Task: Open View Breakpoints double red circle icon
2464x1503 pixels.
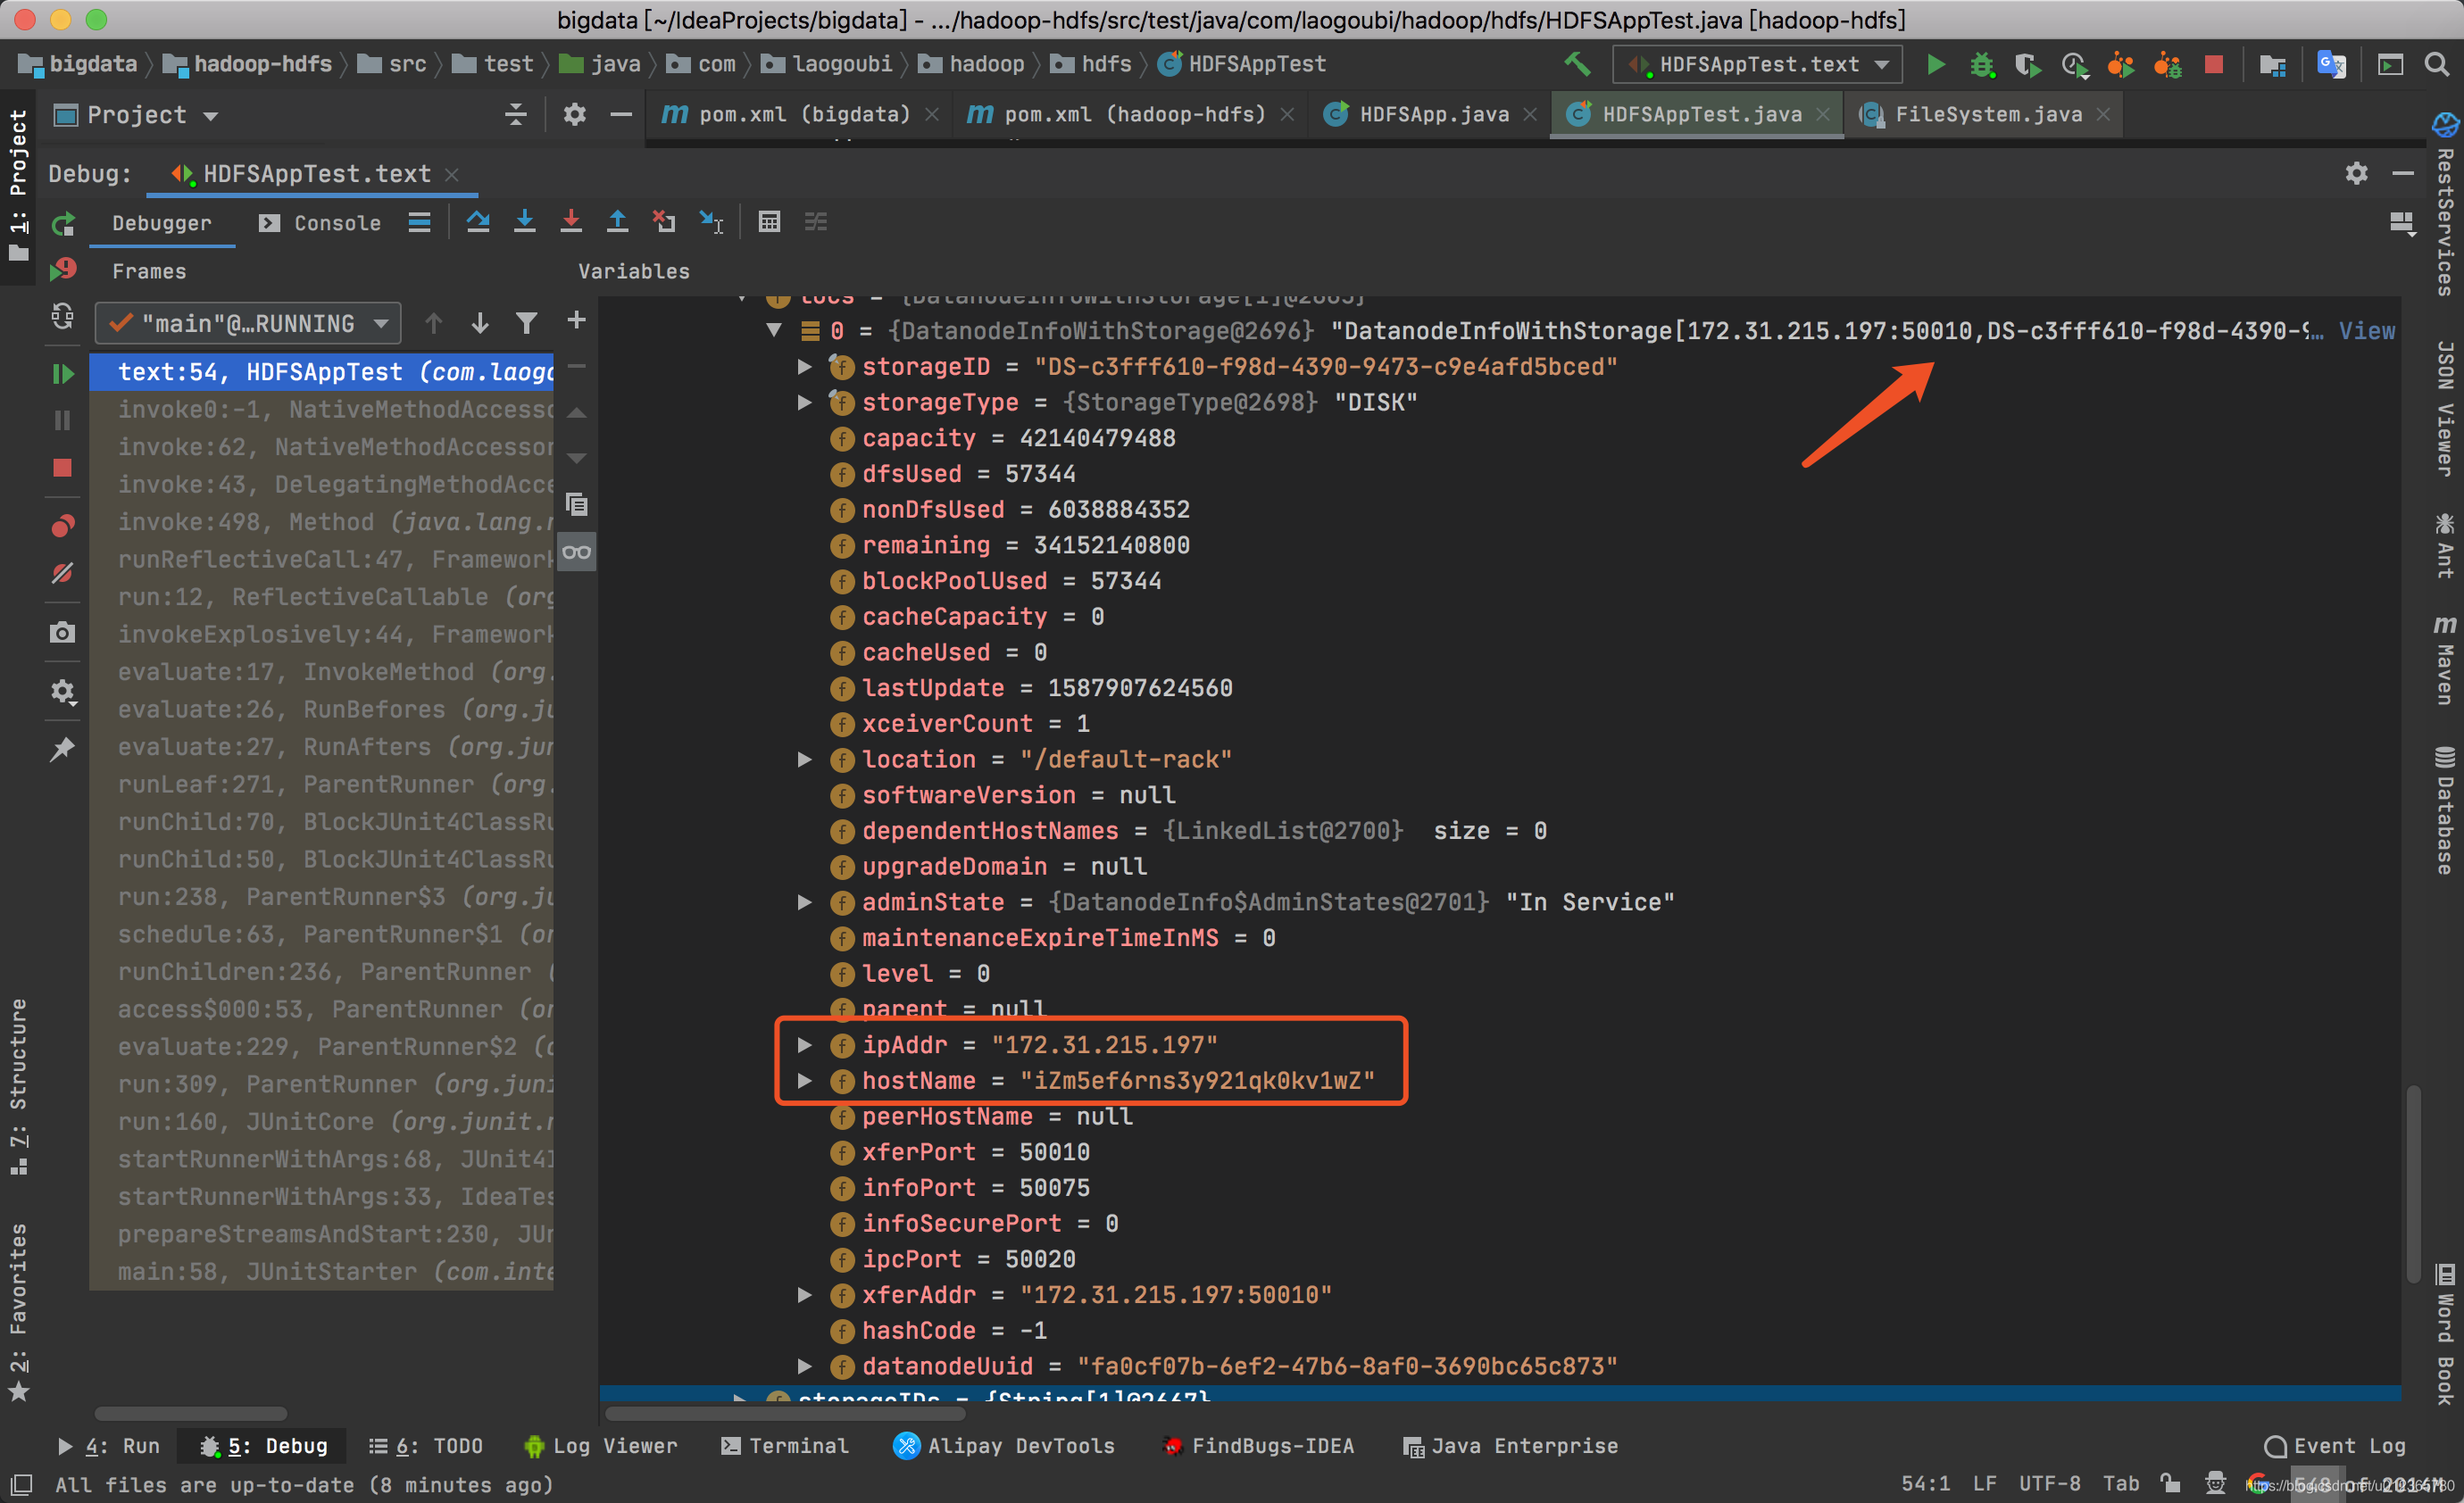Action: click(63, 525)
